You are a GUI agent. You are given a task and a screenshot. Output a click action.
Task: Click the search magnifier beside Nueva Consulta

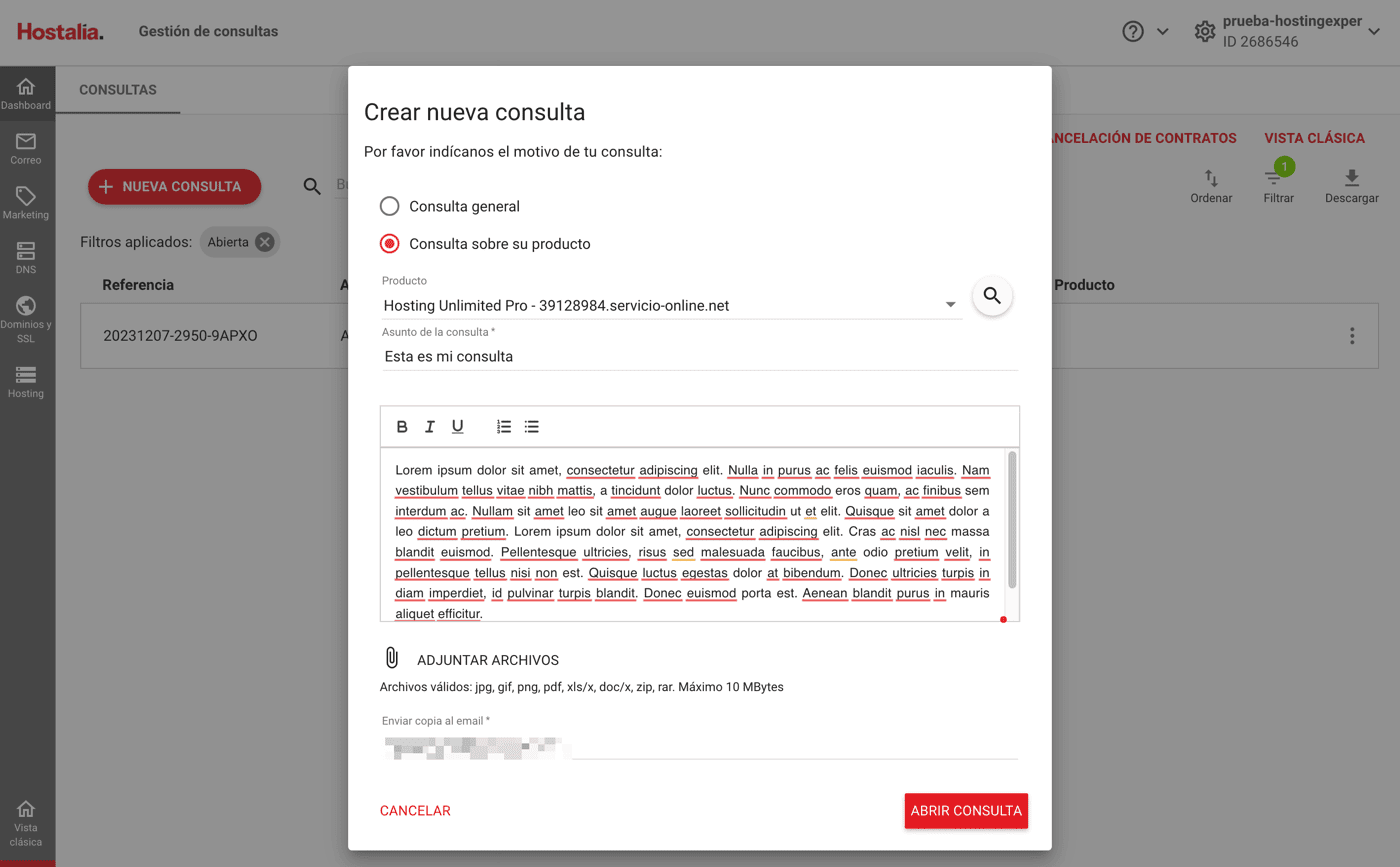(x=312, y=186)
